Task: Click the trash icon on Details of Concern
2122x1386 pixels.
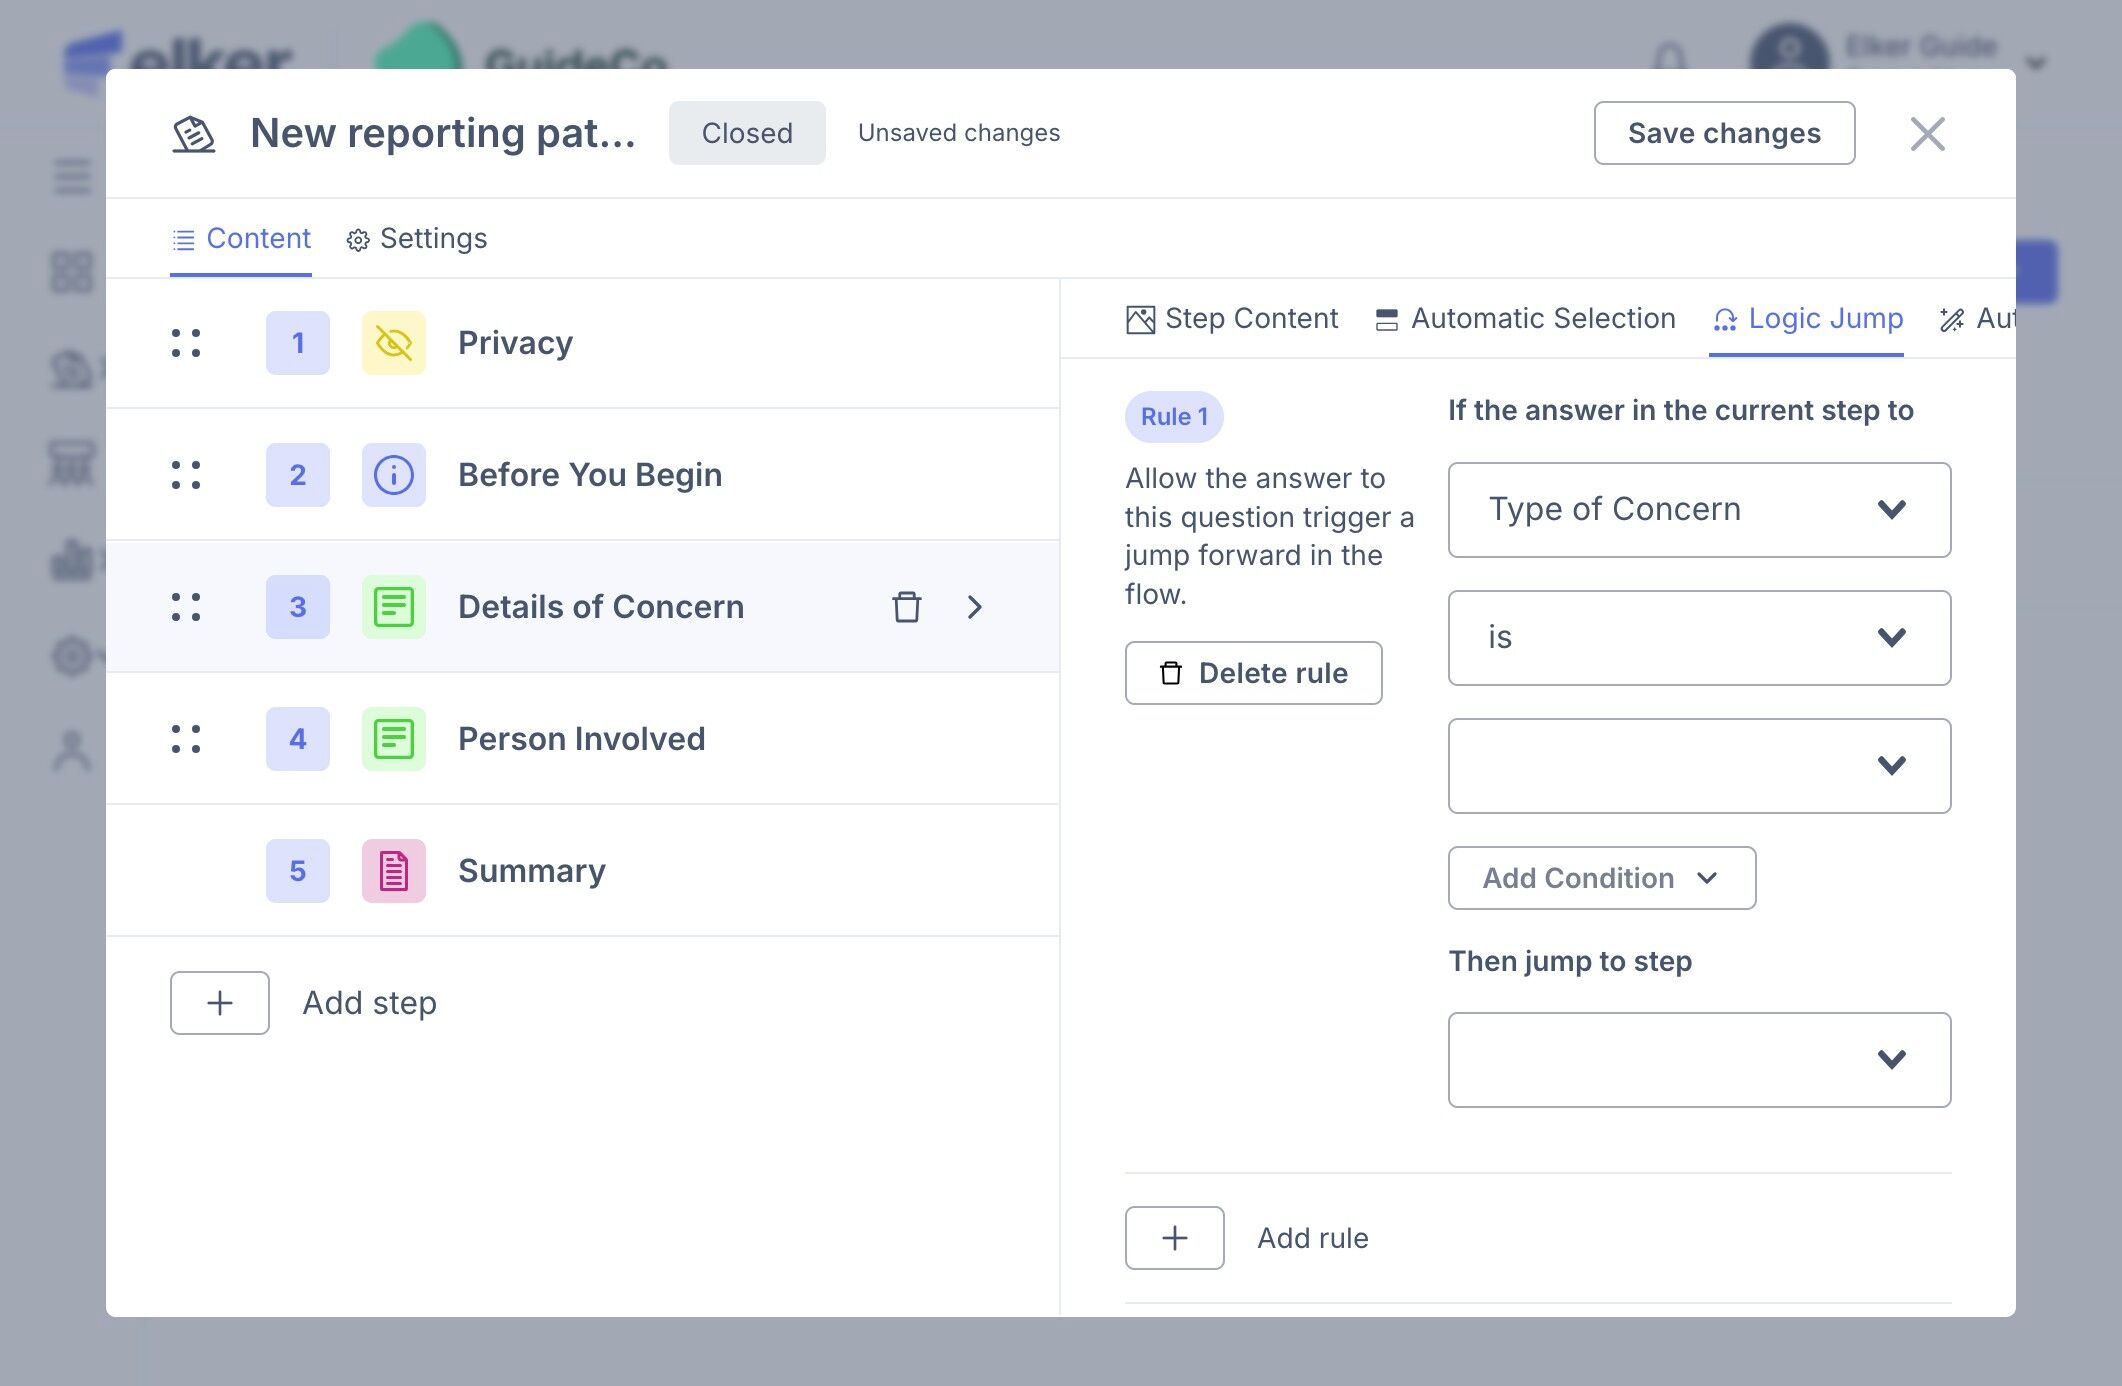Action: coord(906,607)
